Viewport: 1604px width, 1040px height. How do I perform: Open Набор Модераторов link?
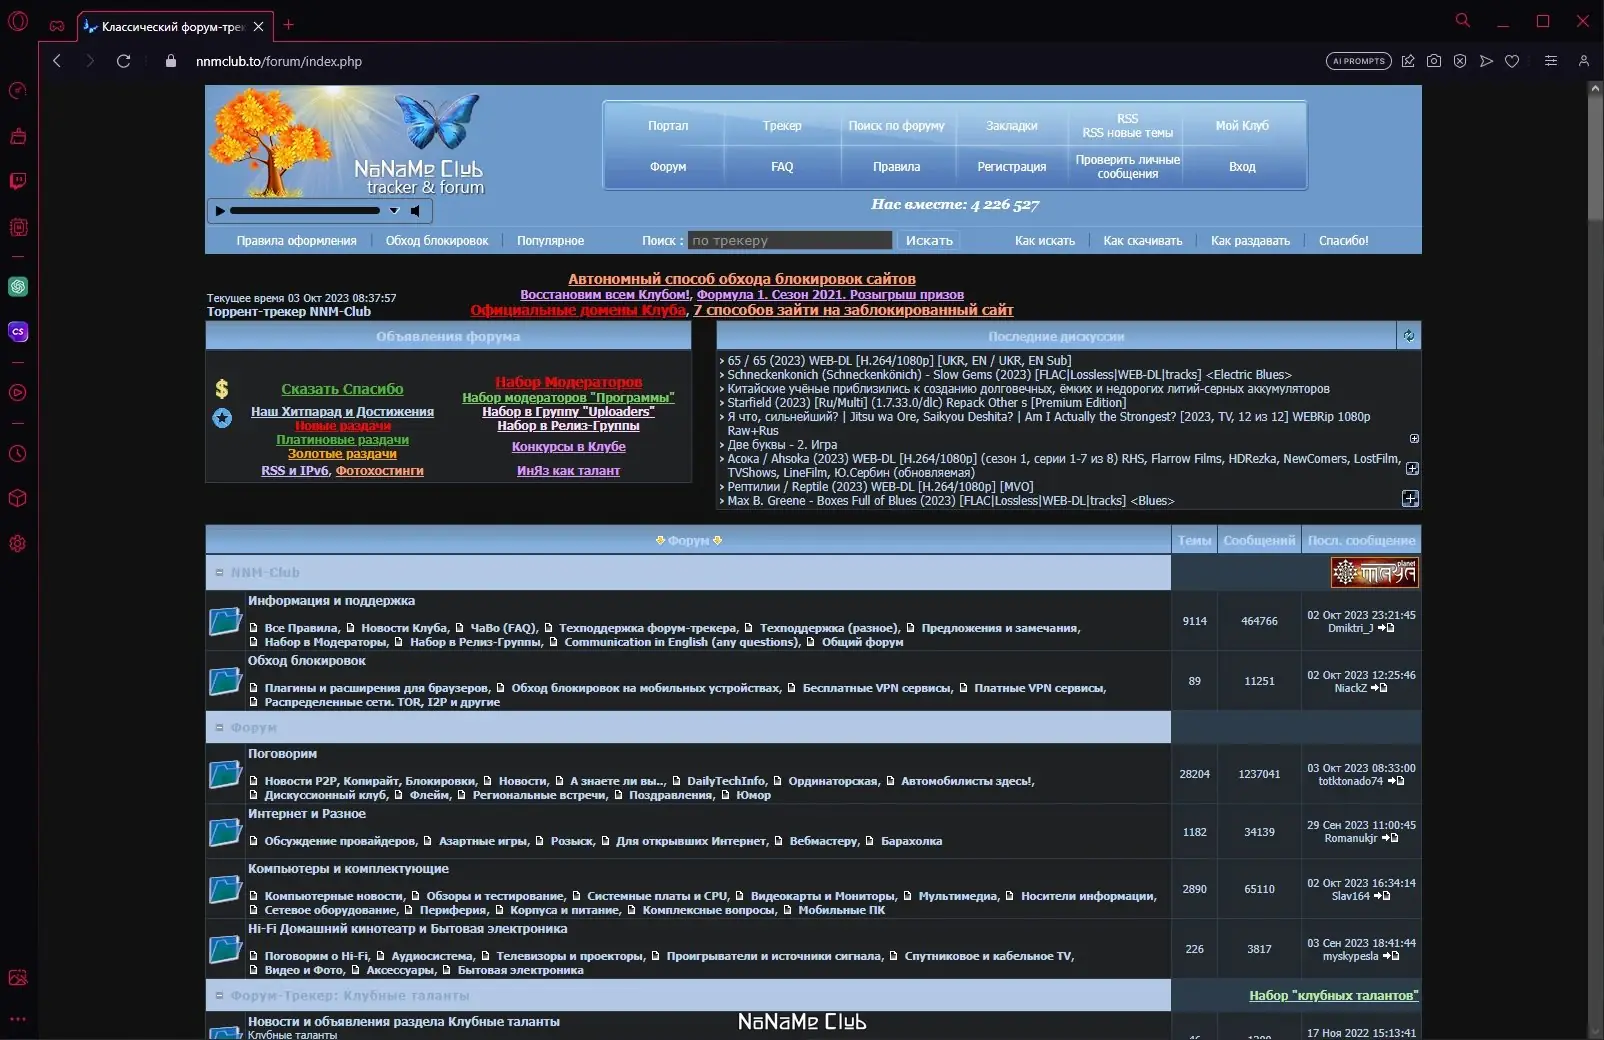(x=568, y=382)
